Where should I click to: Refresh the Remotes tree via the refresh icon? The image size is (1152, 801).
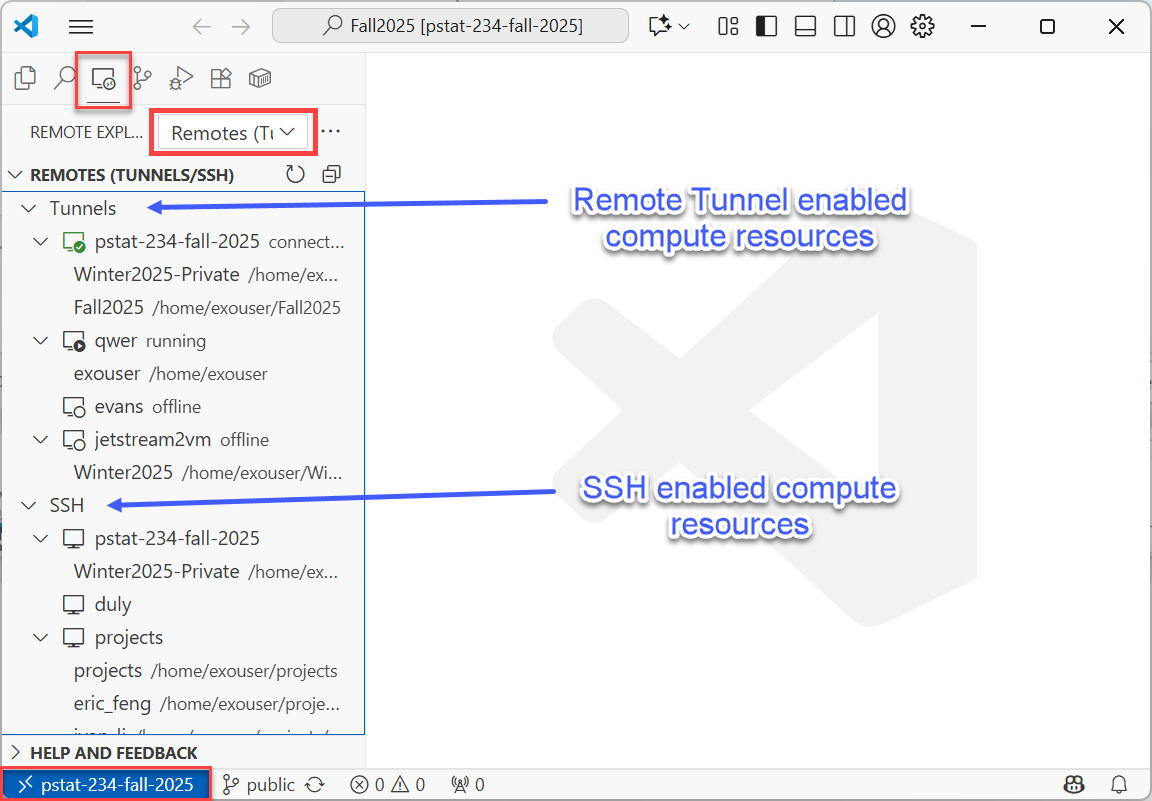point(295,173)
